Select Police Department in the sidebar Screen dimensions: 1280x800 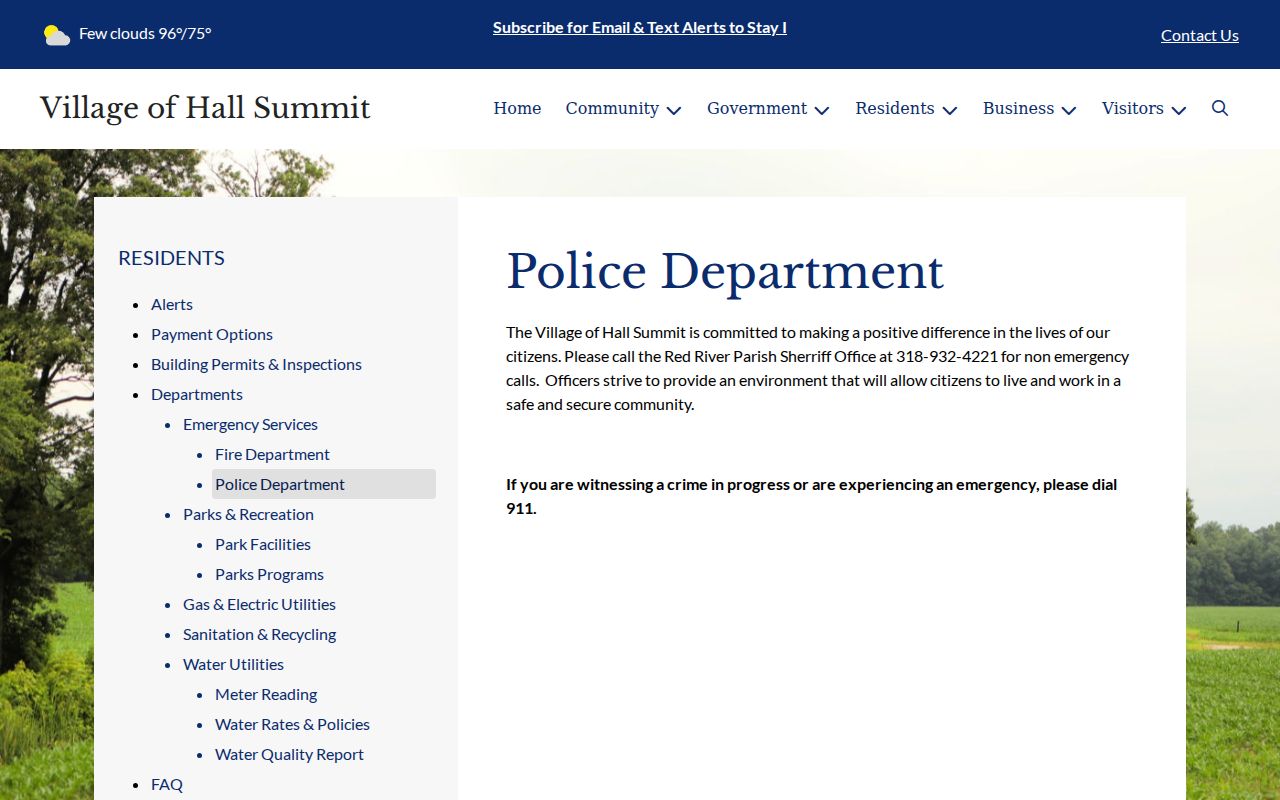coord(324,484)
